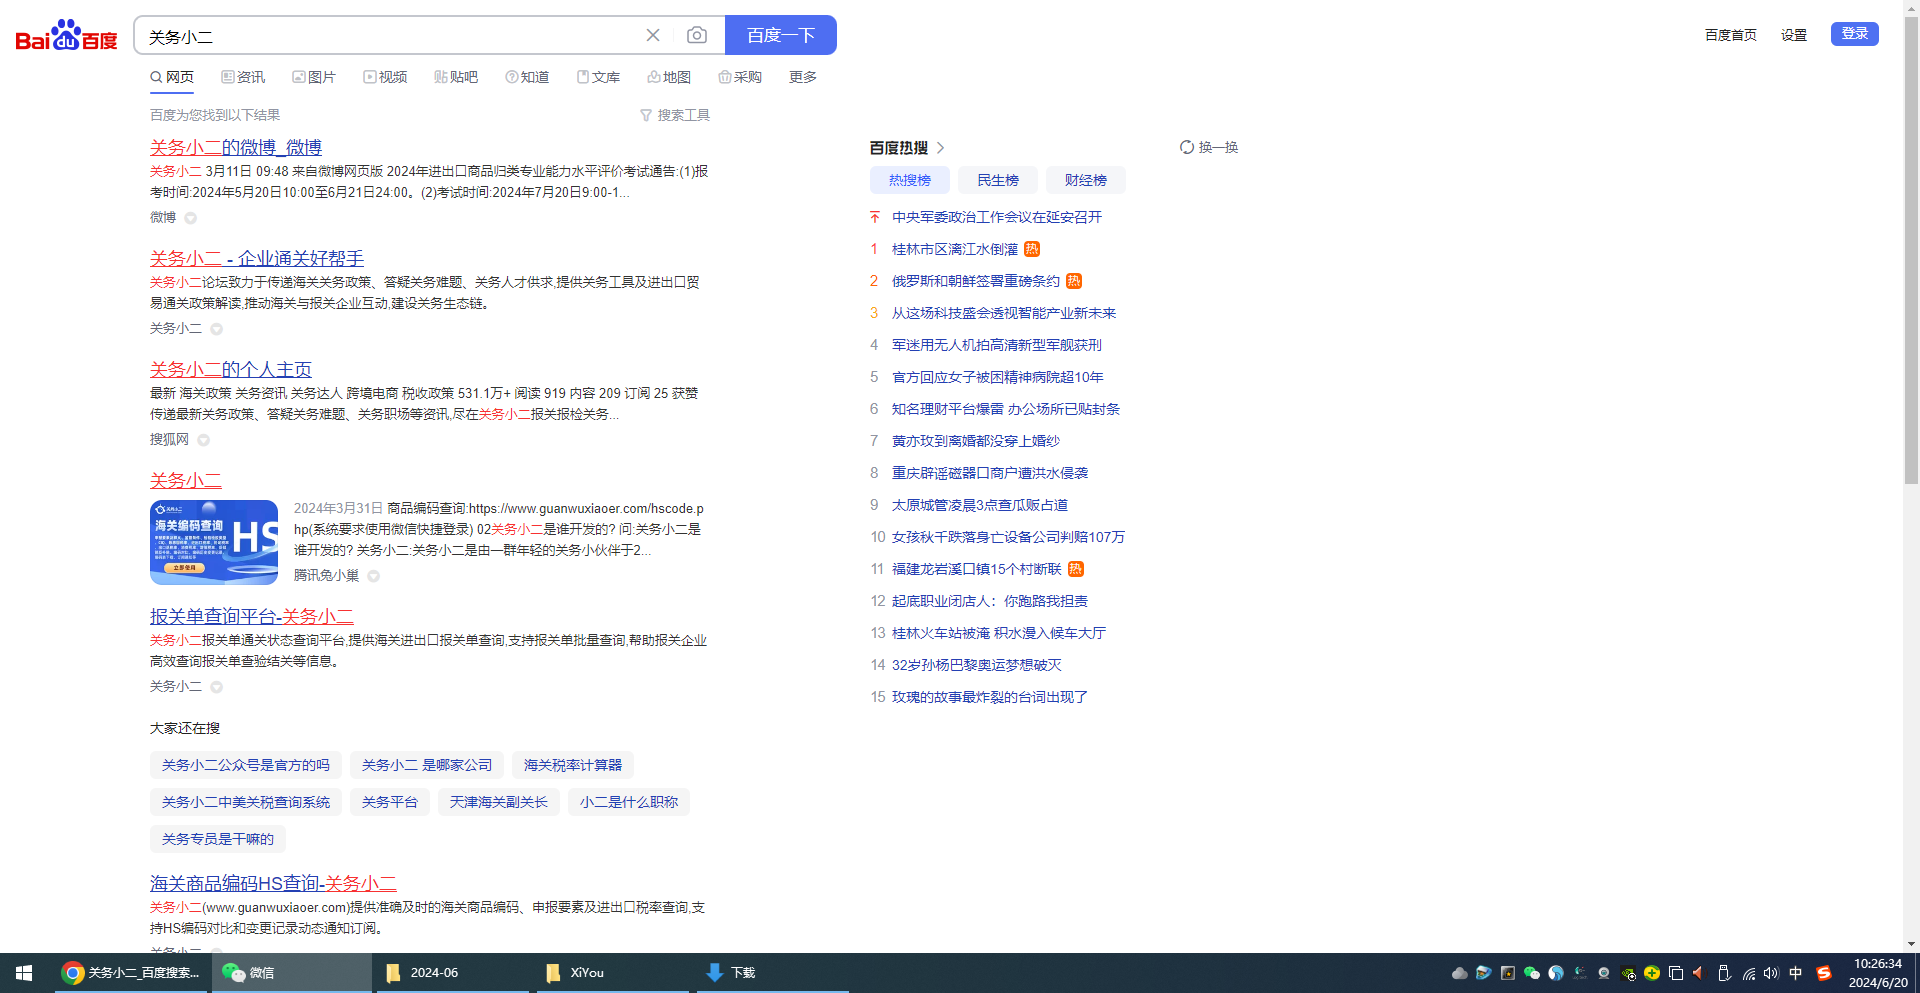Go to 百度首页 link
This screenshot has height=993, width=1920.
point(1731,35)
